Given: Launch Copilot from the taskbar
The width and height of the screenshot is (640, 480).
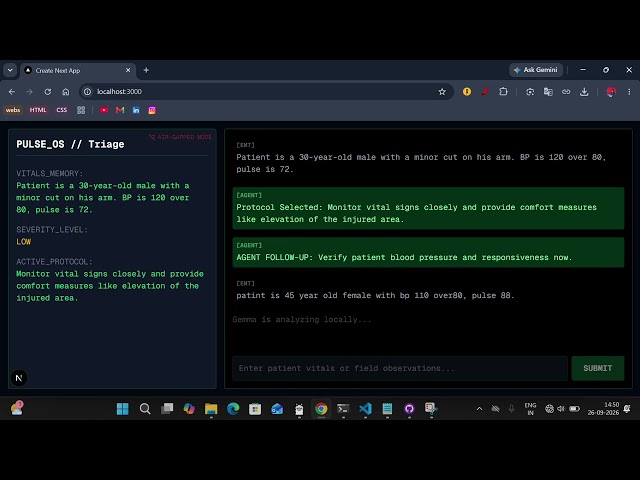Looking at the screenshot, I should 189,409.
